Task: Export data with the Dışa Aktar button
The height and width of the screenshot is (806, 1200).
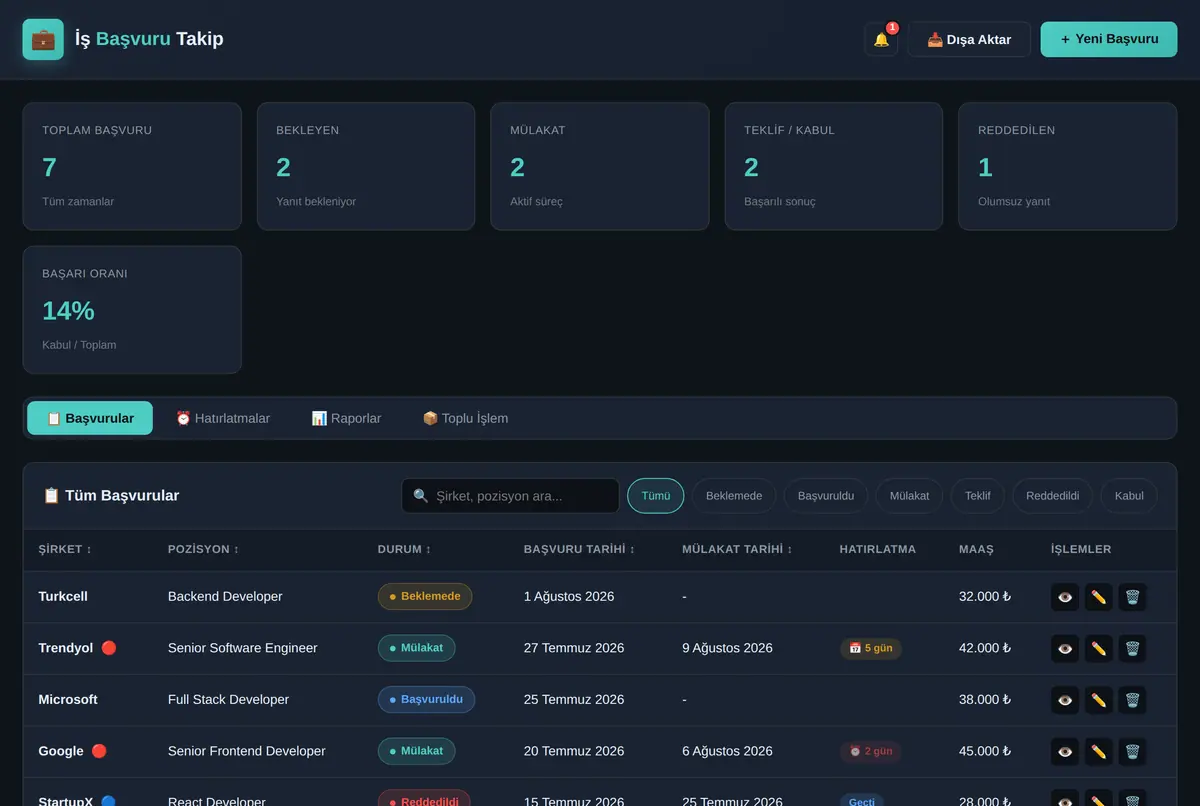Action: [969, 39]
